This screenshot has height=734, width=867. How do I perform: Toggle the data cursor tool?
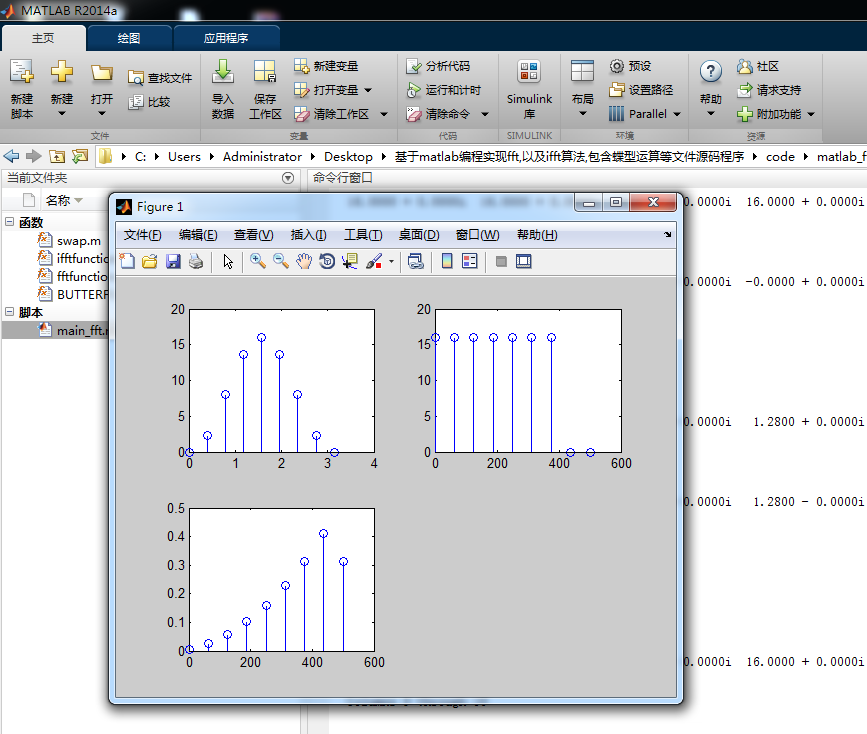(350, 261)
